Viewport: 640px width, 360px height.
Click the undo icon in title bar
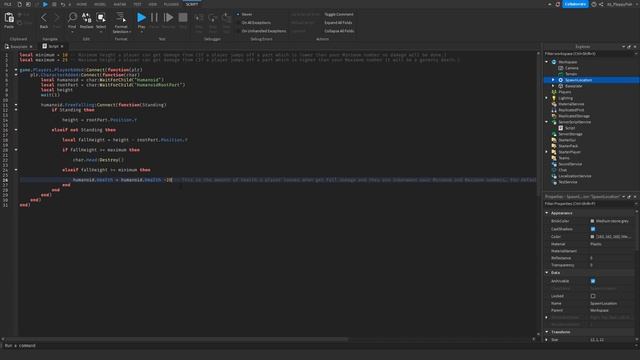[x=62, y=4]
